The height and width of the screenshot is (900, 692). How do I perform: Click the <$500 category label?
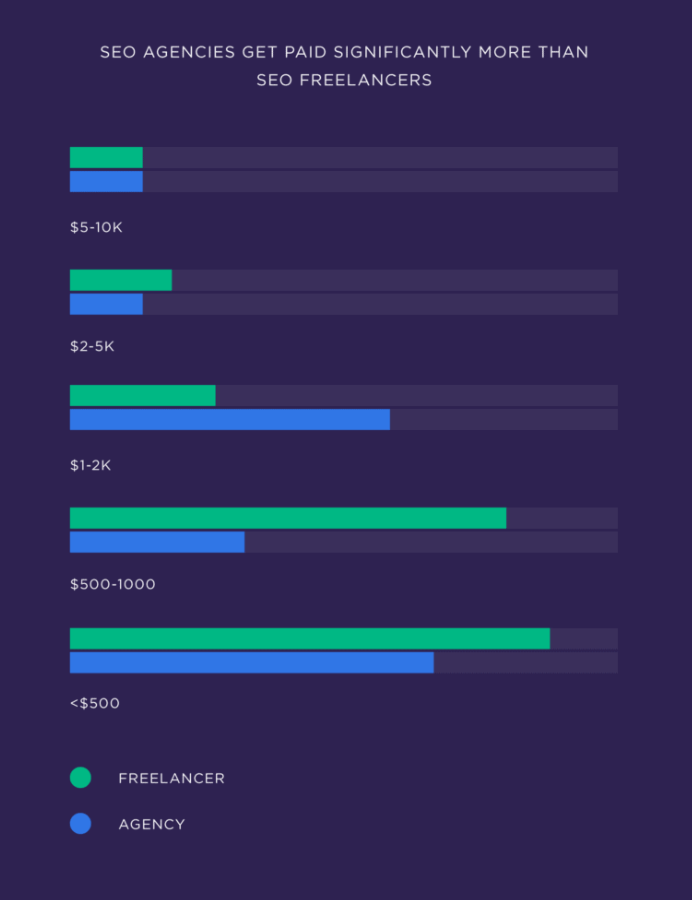tap(95, 703)
